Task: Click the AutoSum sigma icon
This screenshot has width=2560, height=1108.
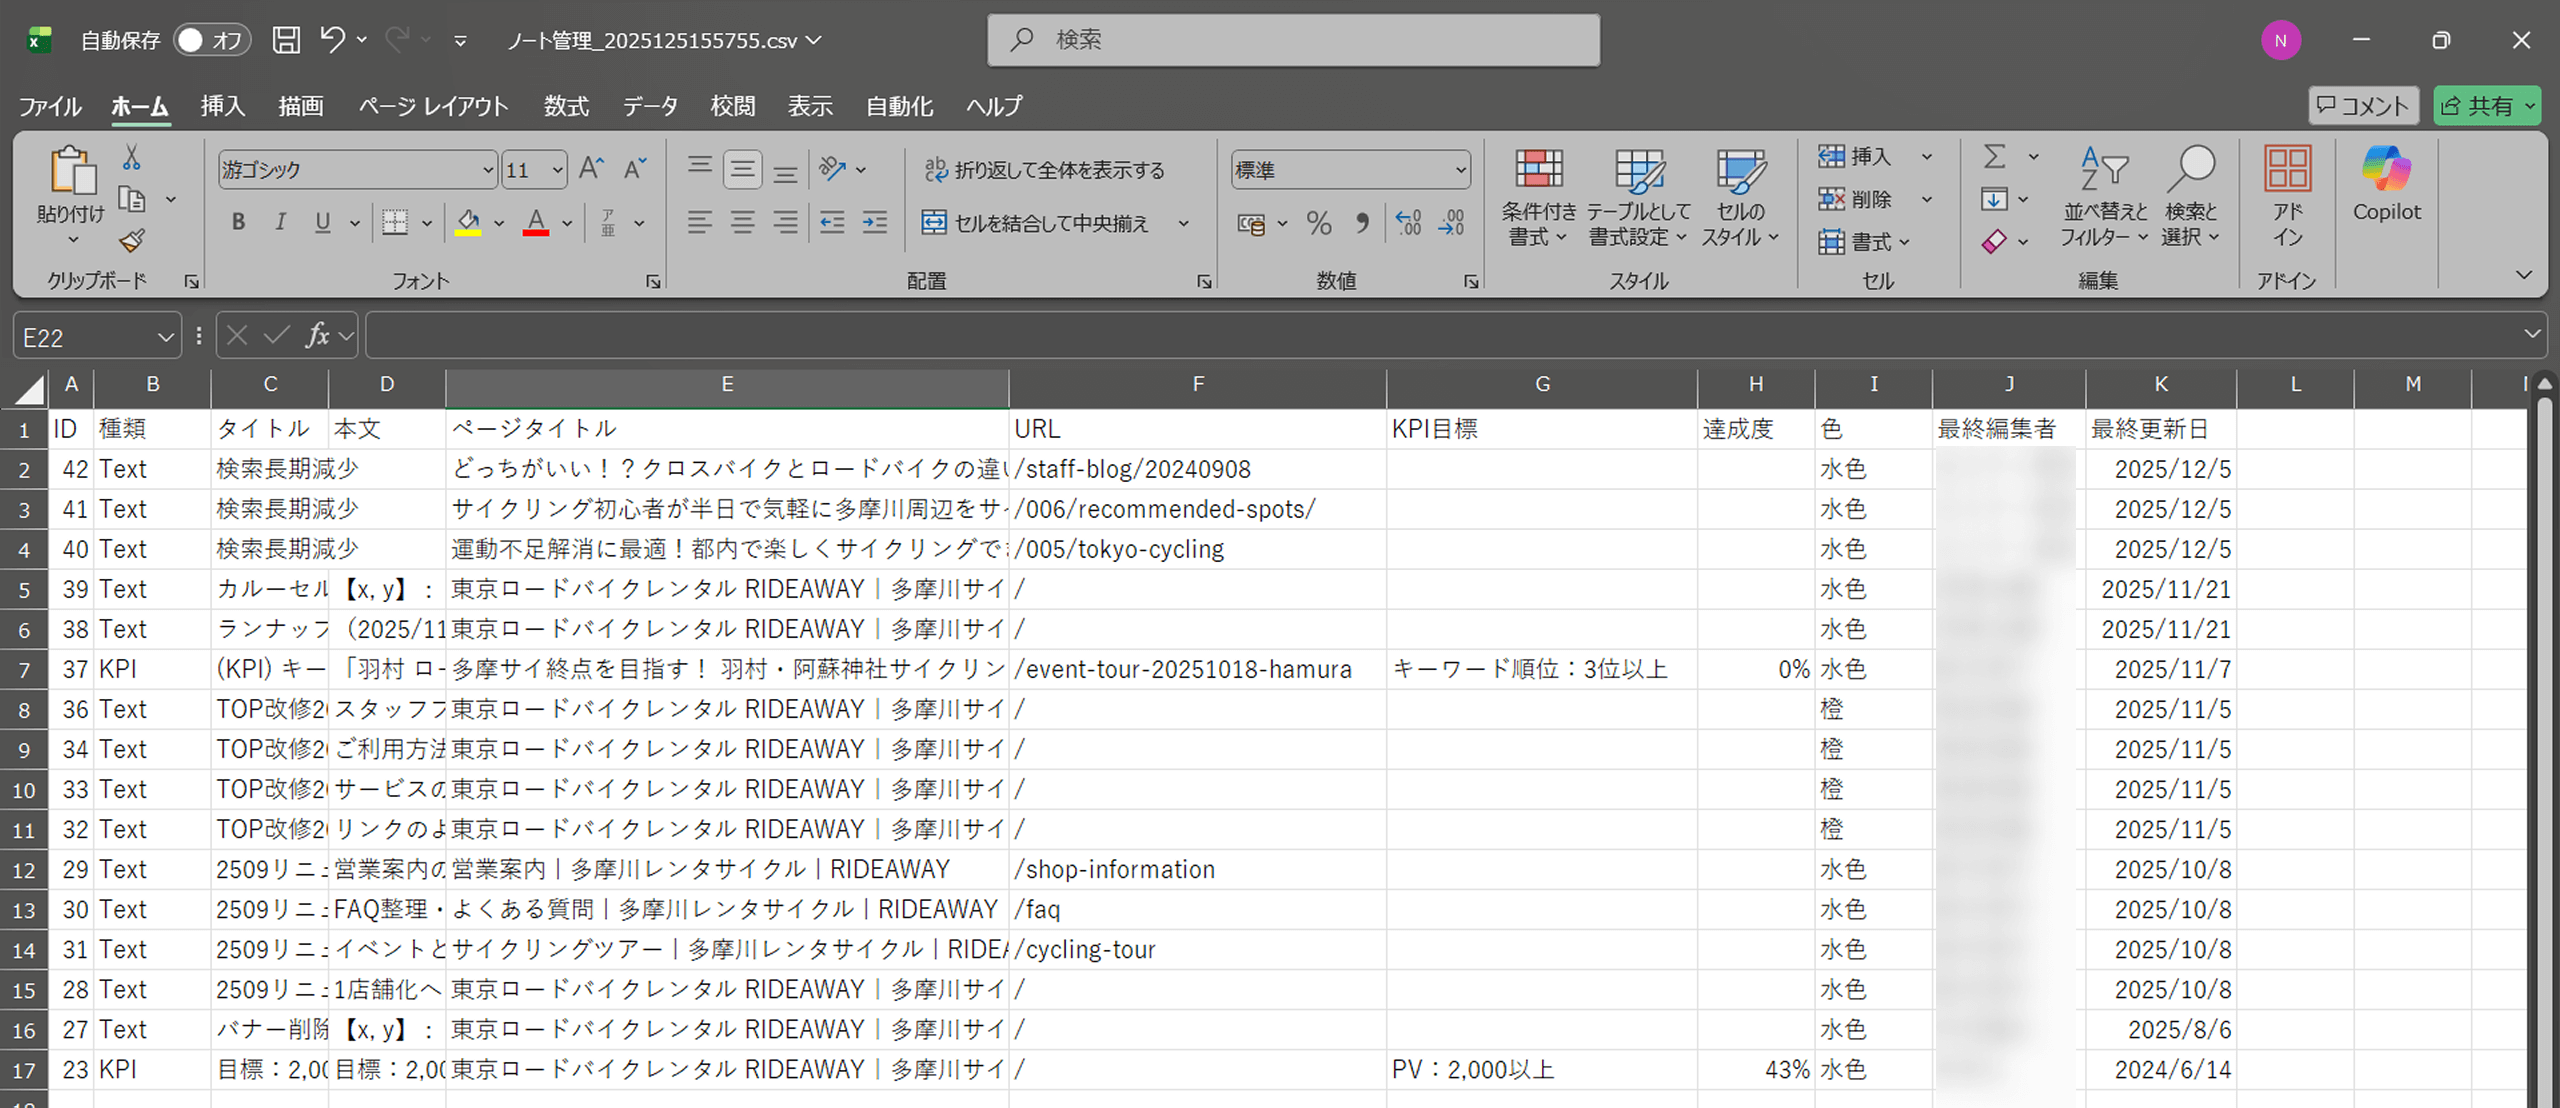Action: click(1994, 157)
